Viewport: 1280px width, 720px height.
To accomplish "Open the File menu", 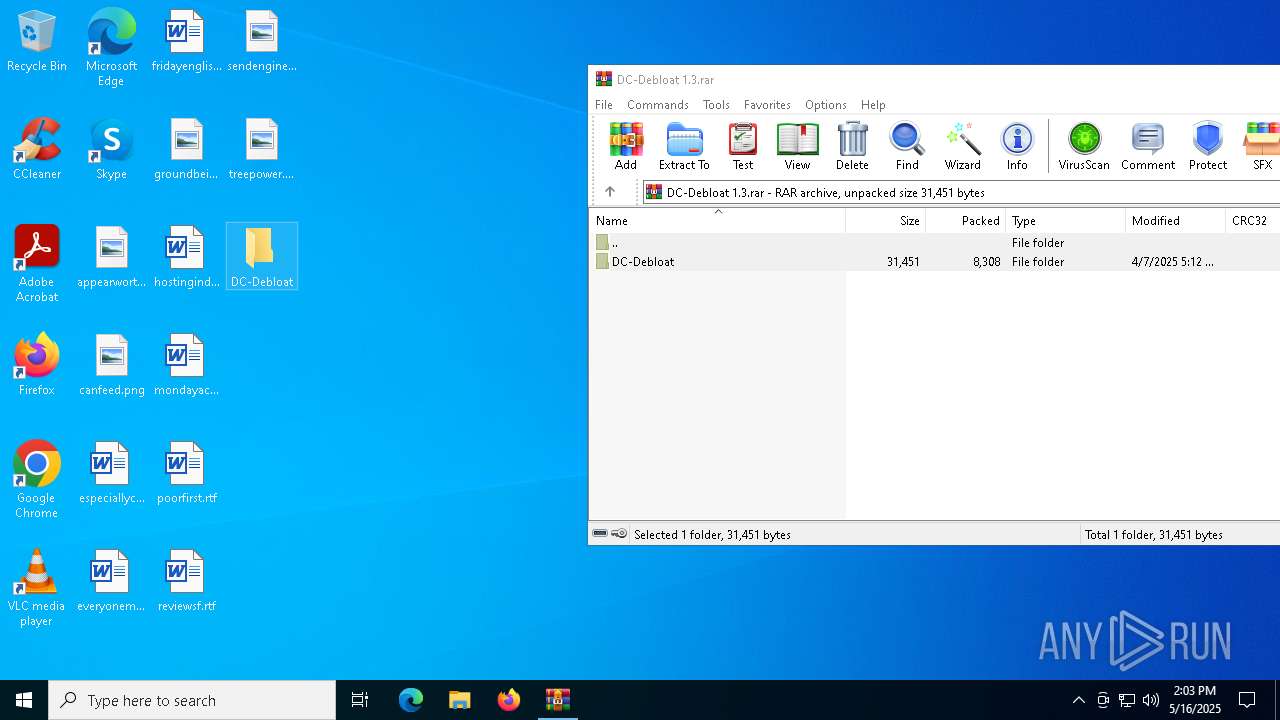I will (x=604, y=104).
